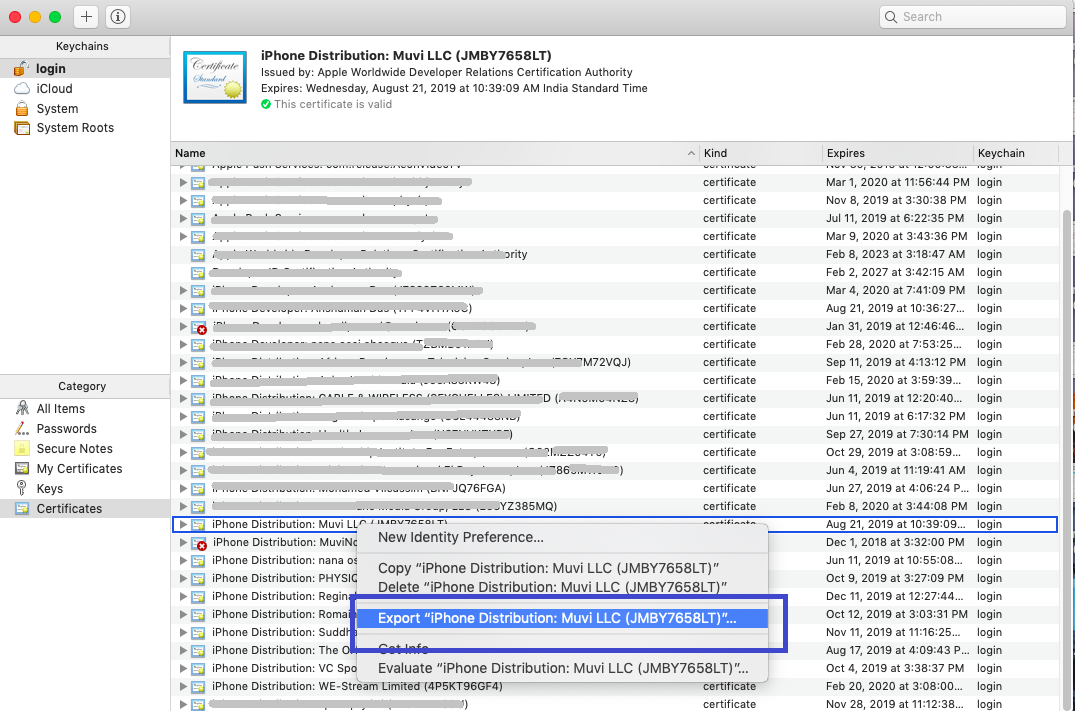Viewport: 1075px width, 711px height.
Task: Click expiry Jun 11, 2019 at 12:20:40
Action: [894, 398]
